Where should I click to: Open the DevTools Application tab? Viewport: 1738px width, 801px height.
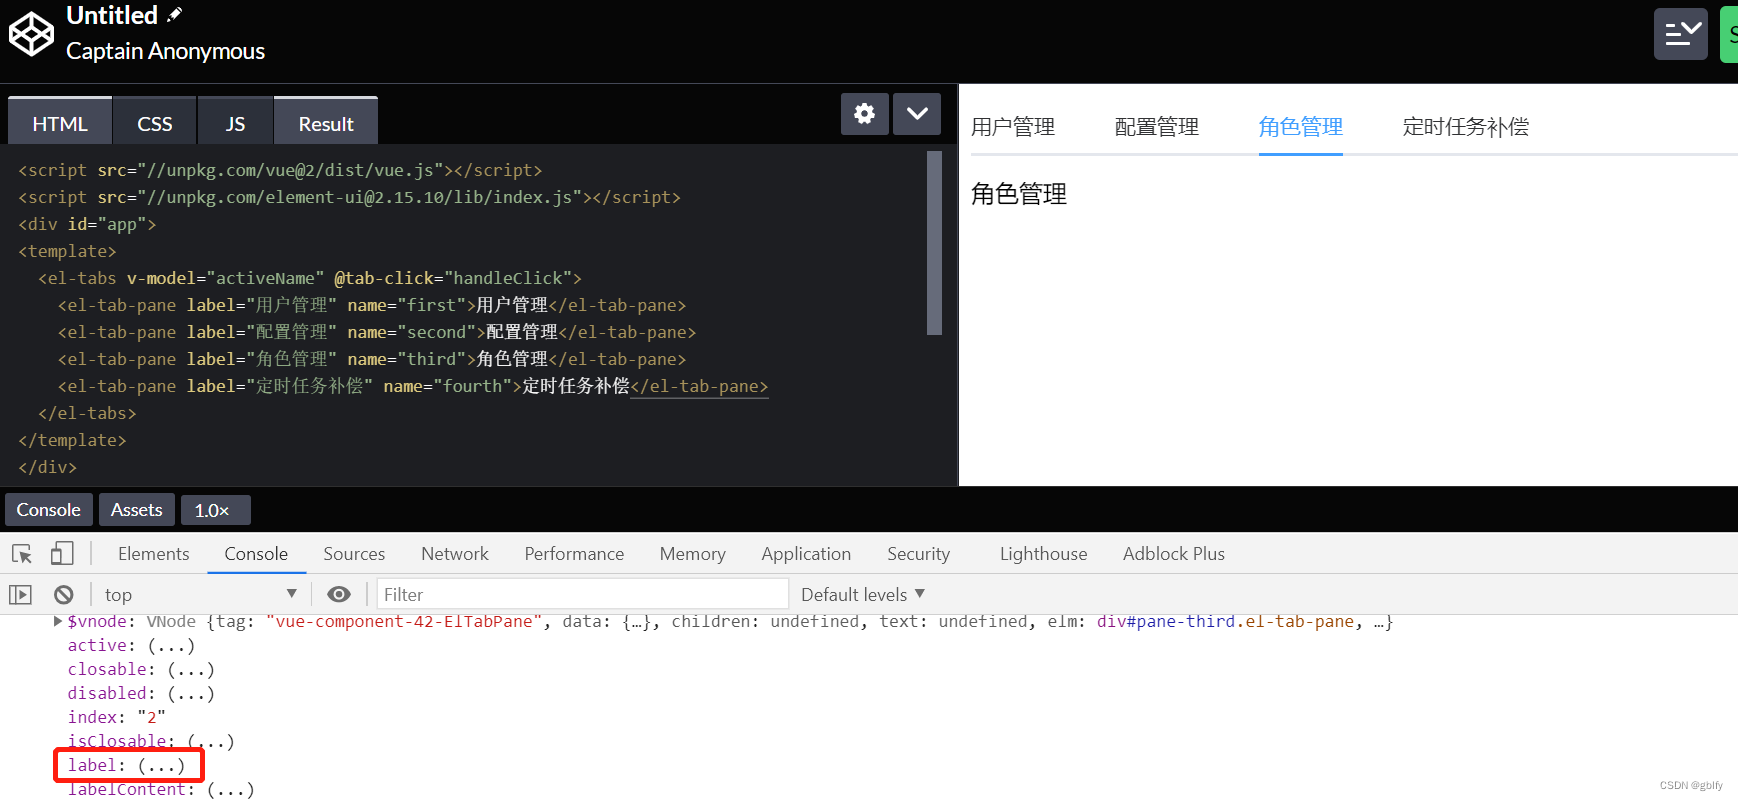pyautogui.click(x=806, y=554)
